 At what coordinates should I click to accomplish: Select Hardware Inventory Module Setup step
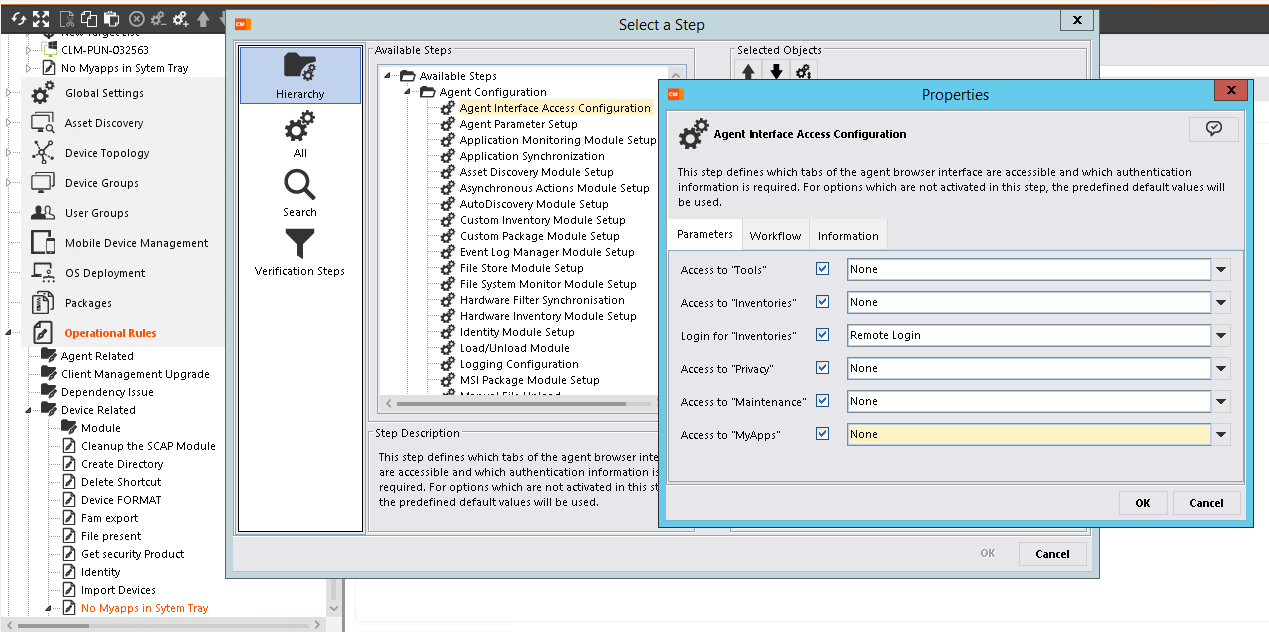coord(548,316)
